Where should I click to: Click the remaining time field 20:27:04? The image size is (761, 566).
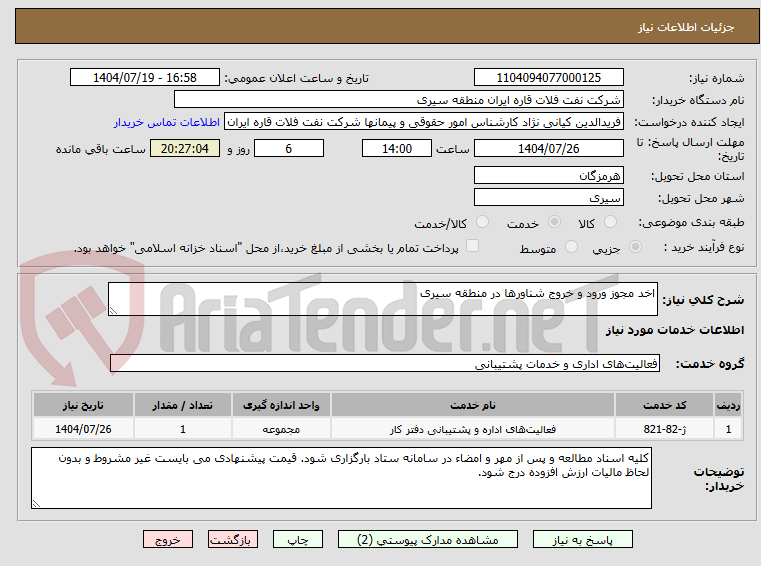tap(185, 148)
